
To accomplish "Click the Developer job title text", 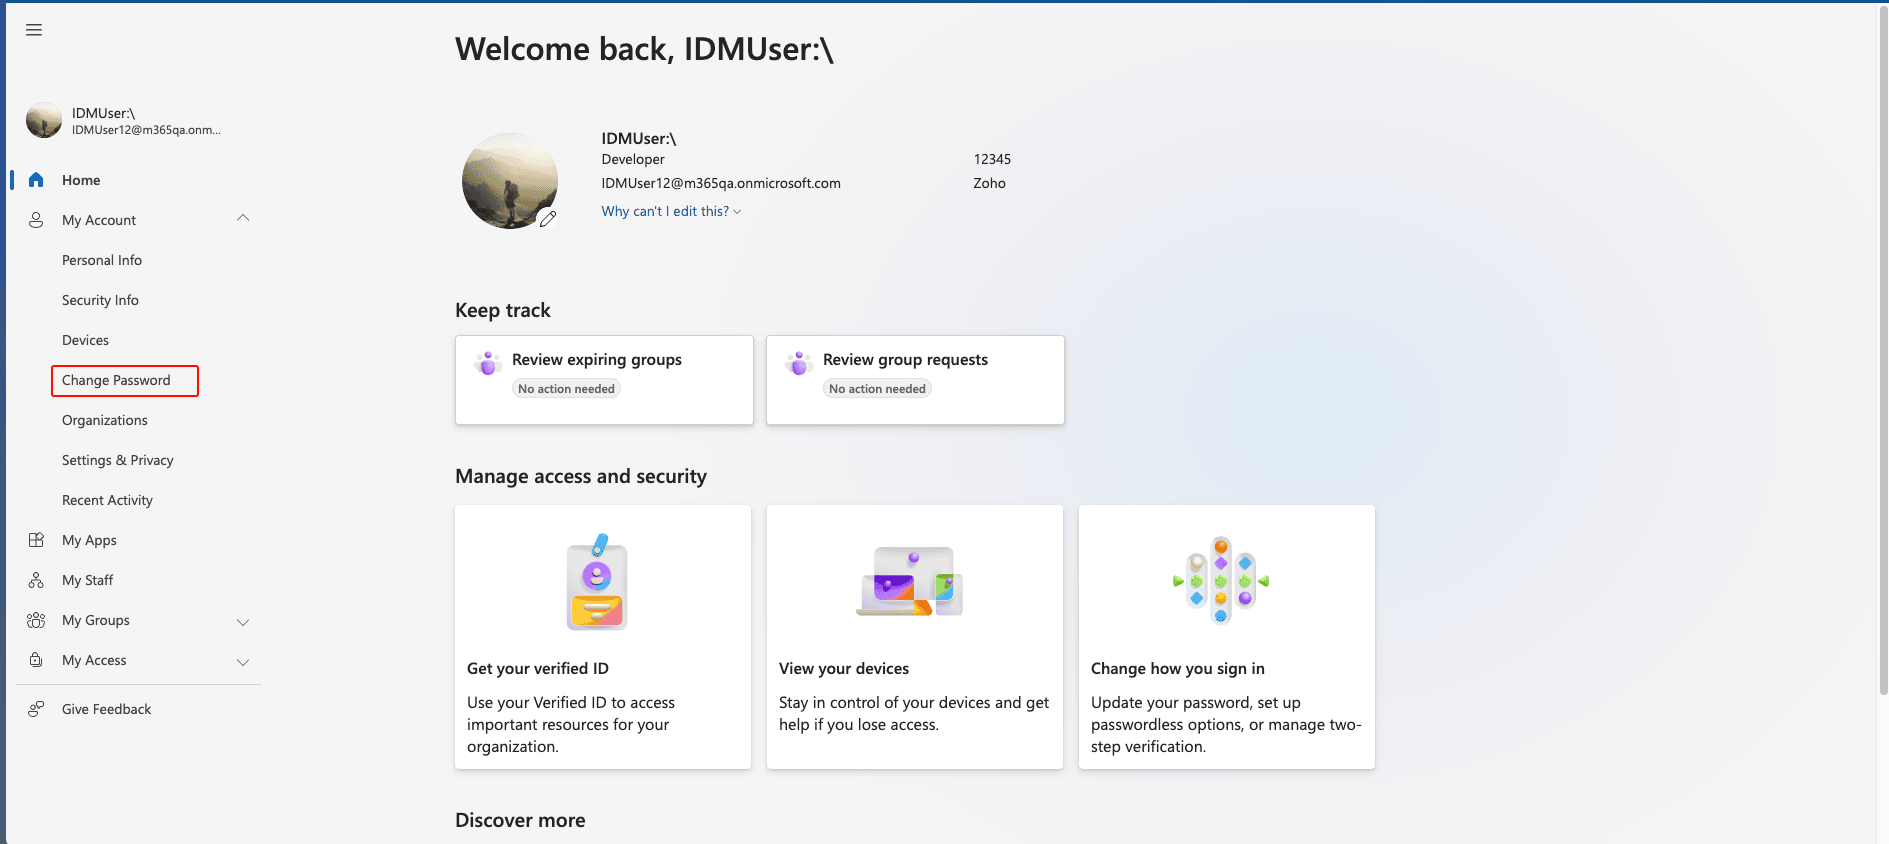I will 633,159.
